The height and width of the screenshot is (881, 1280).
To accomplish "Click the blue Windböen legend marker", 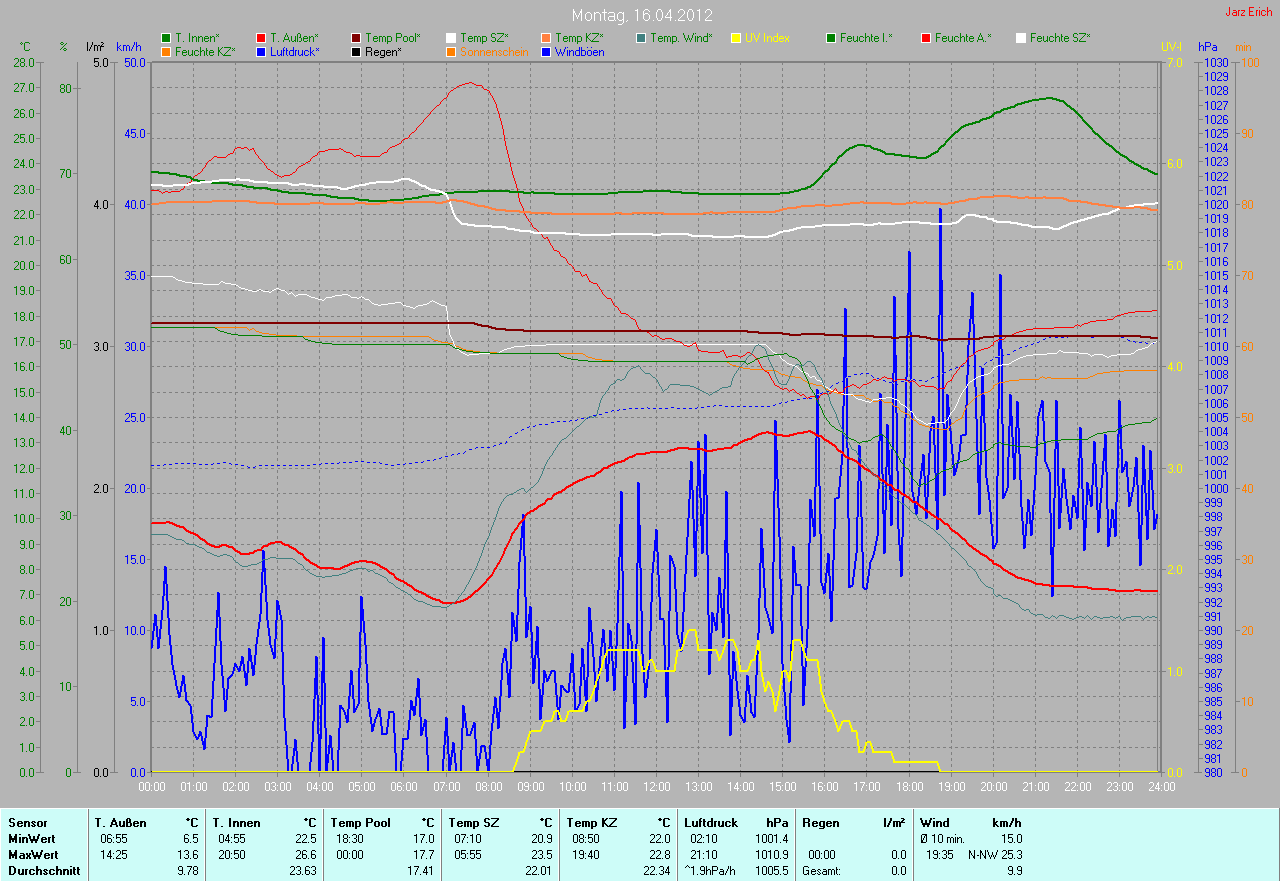I will point(546,52).
